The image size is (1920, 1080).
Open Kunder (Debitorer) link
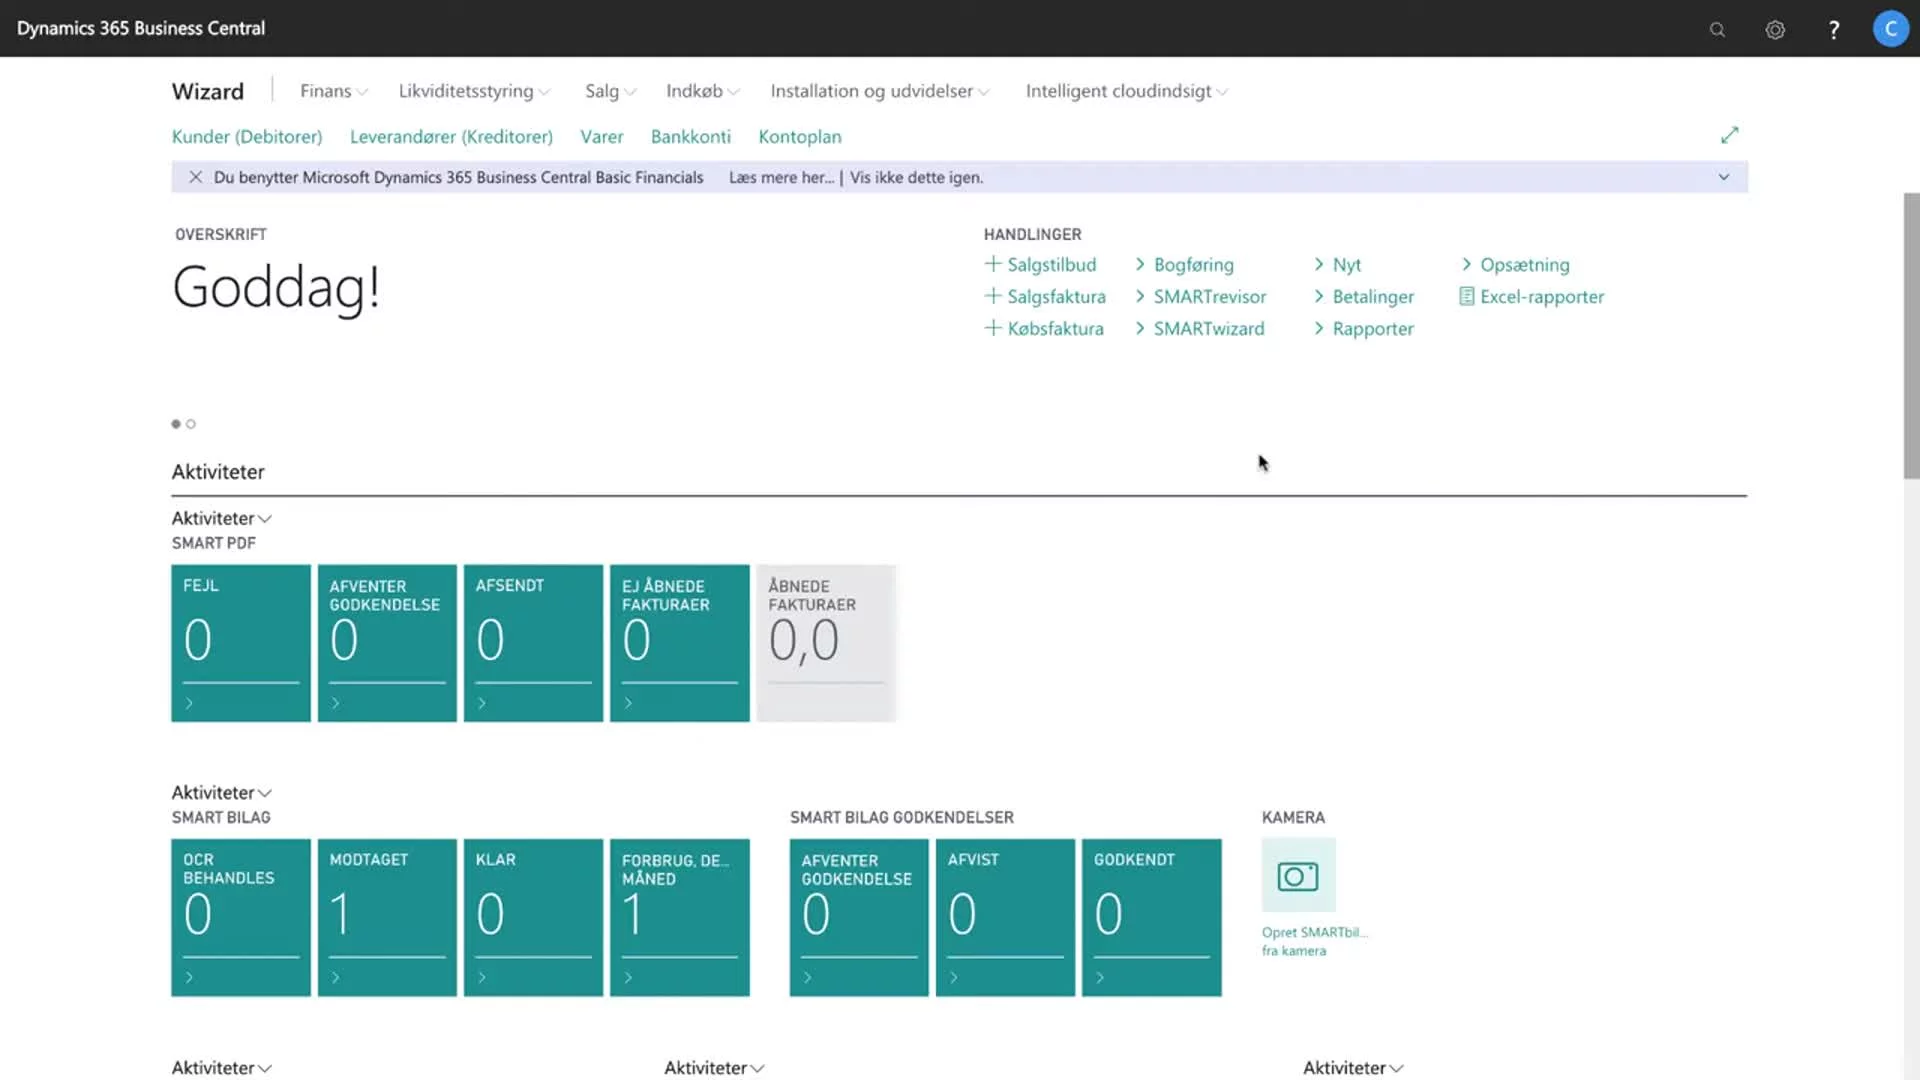tap(247, 137)
